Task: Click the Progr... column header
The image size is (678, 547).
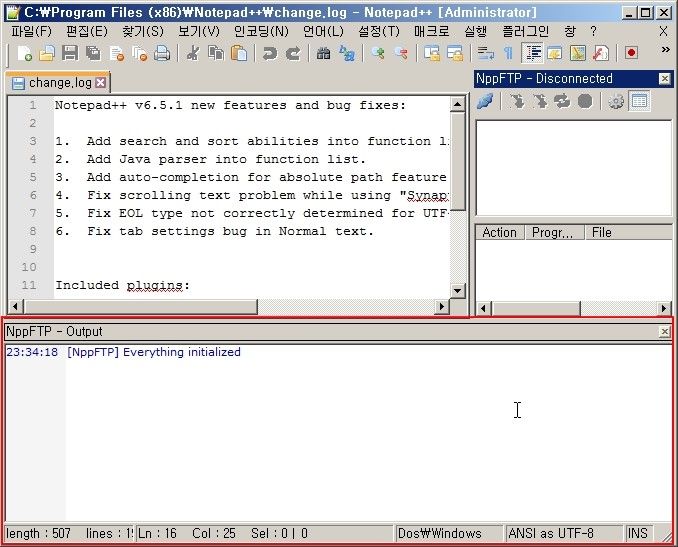Action: tap(554, 233)
